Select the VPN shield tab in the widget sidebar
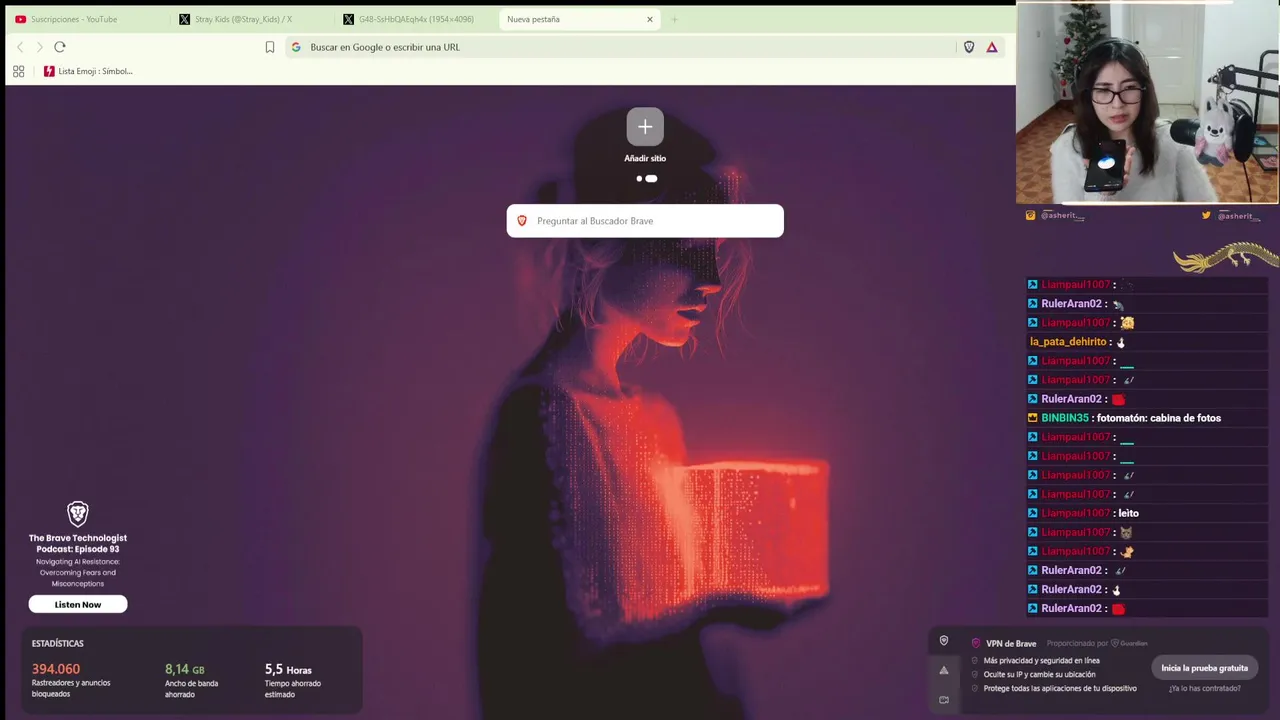 click(x=943, y=641)
